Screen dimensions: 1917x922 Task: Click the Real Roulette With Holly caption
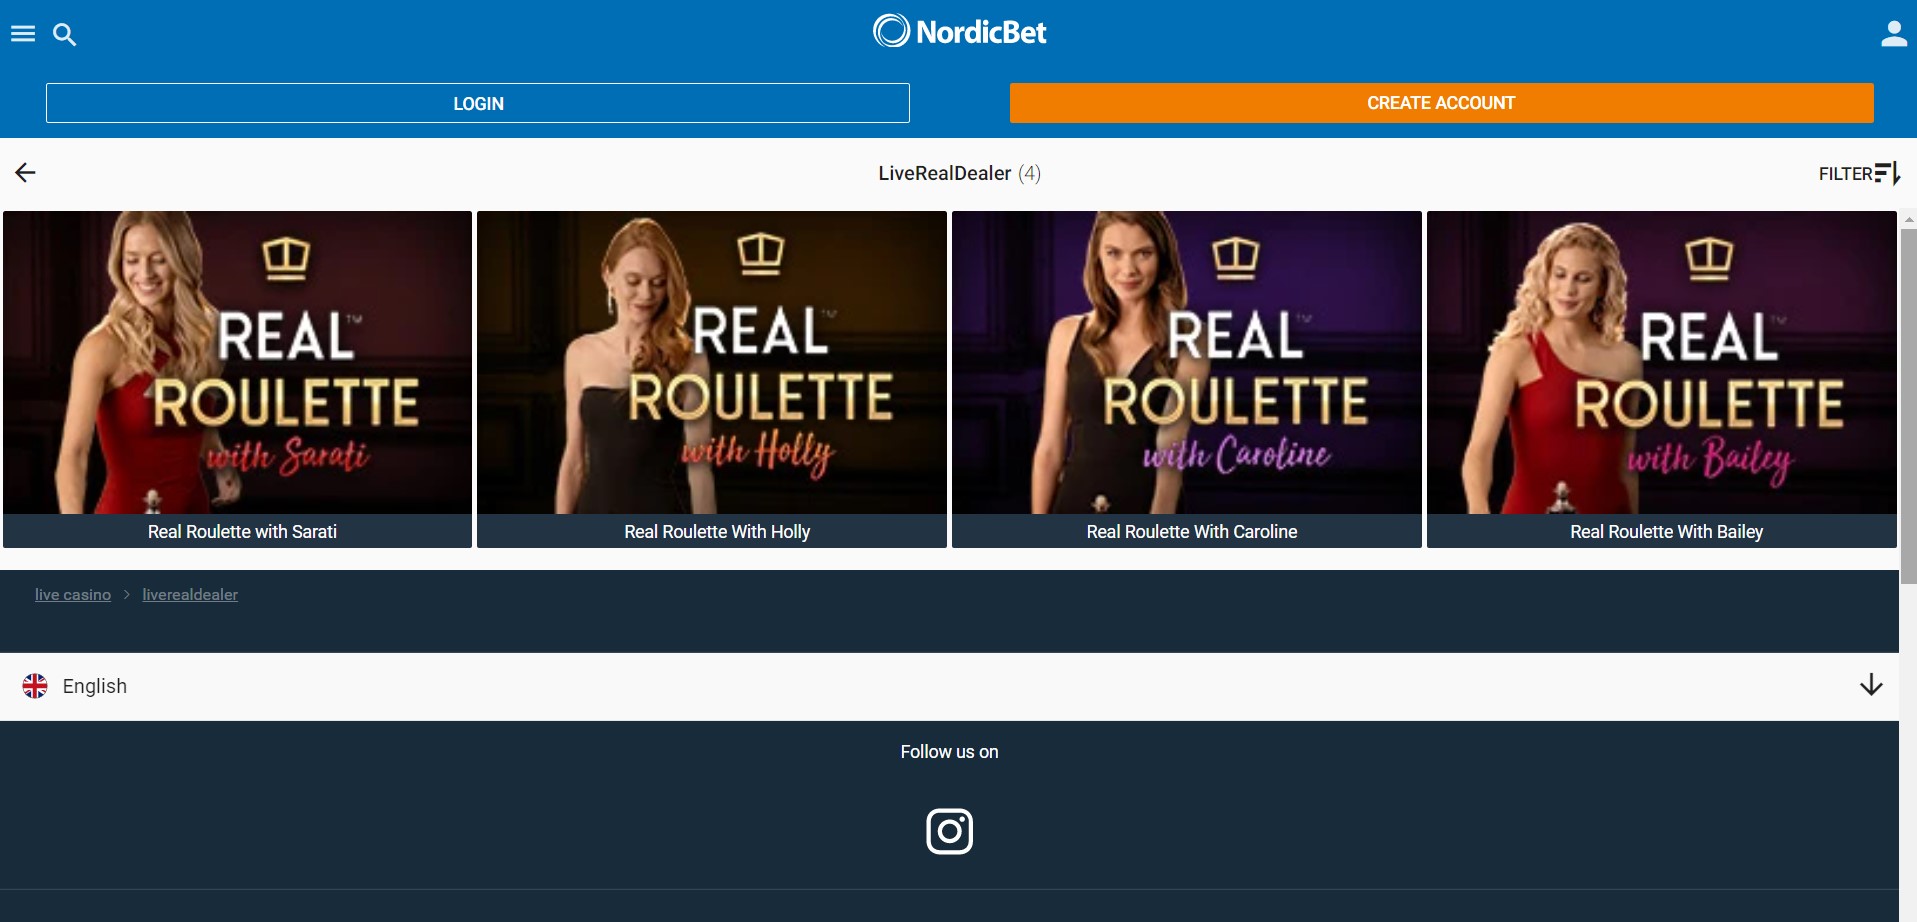click(x=717, y=532)
